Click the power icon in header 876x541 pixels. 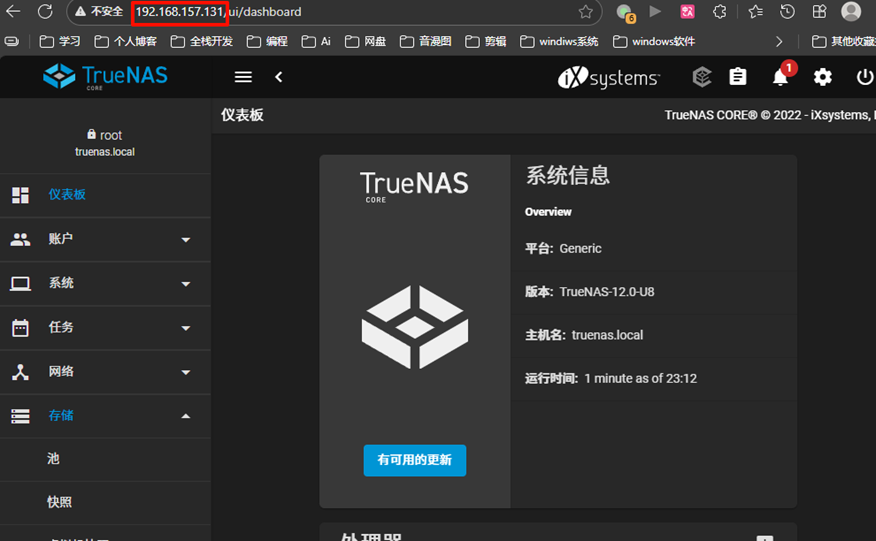pyautogui.click(x=865, y=77)
